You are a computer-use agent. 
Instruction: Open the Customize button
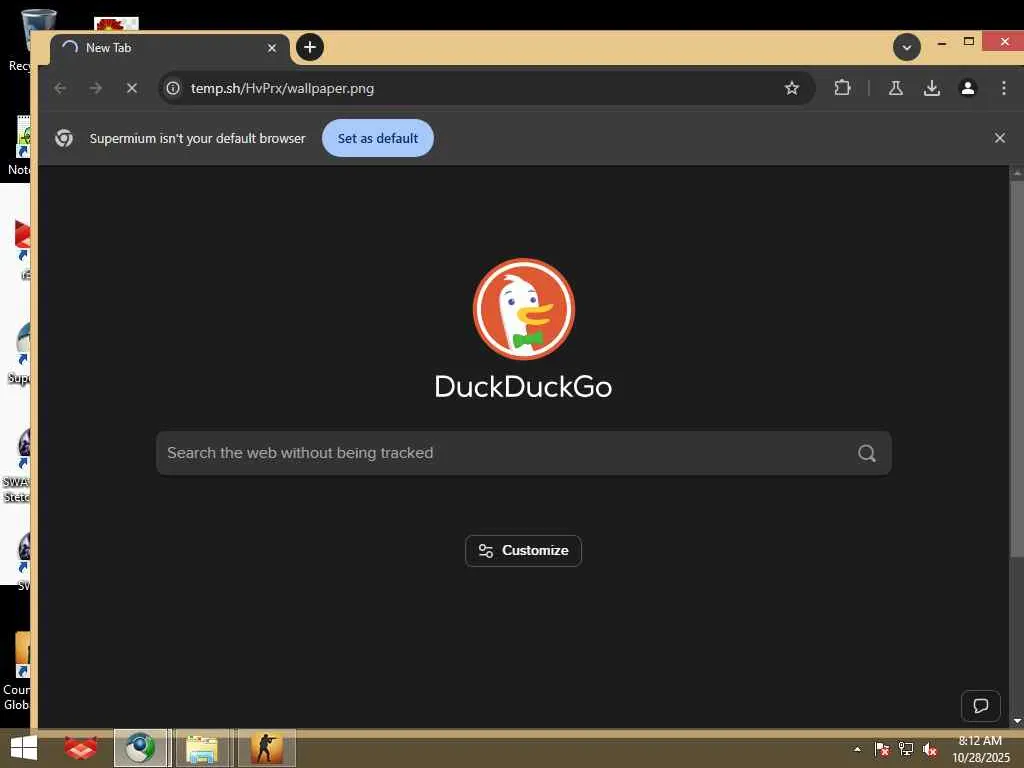(x=523, y=551)
